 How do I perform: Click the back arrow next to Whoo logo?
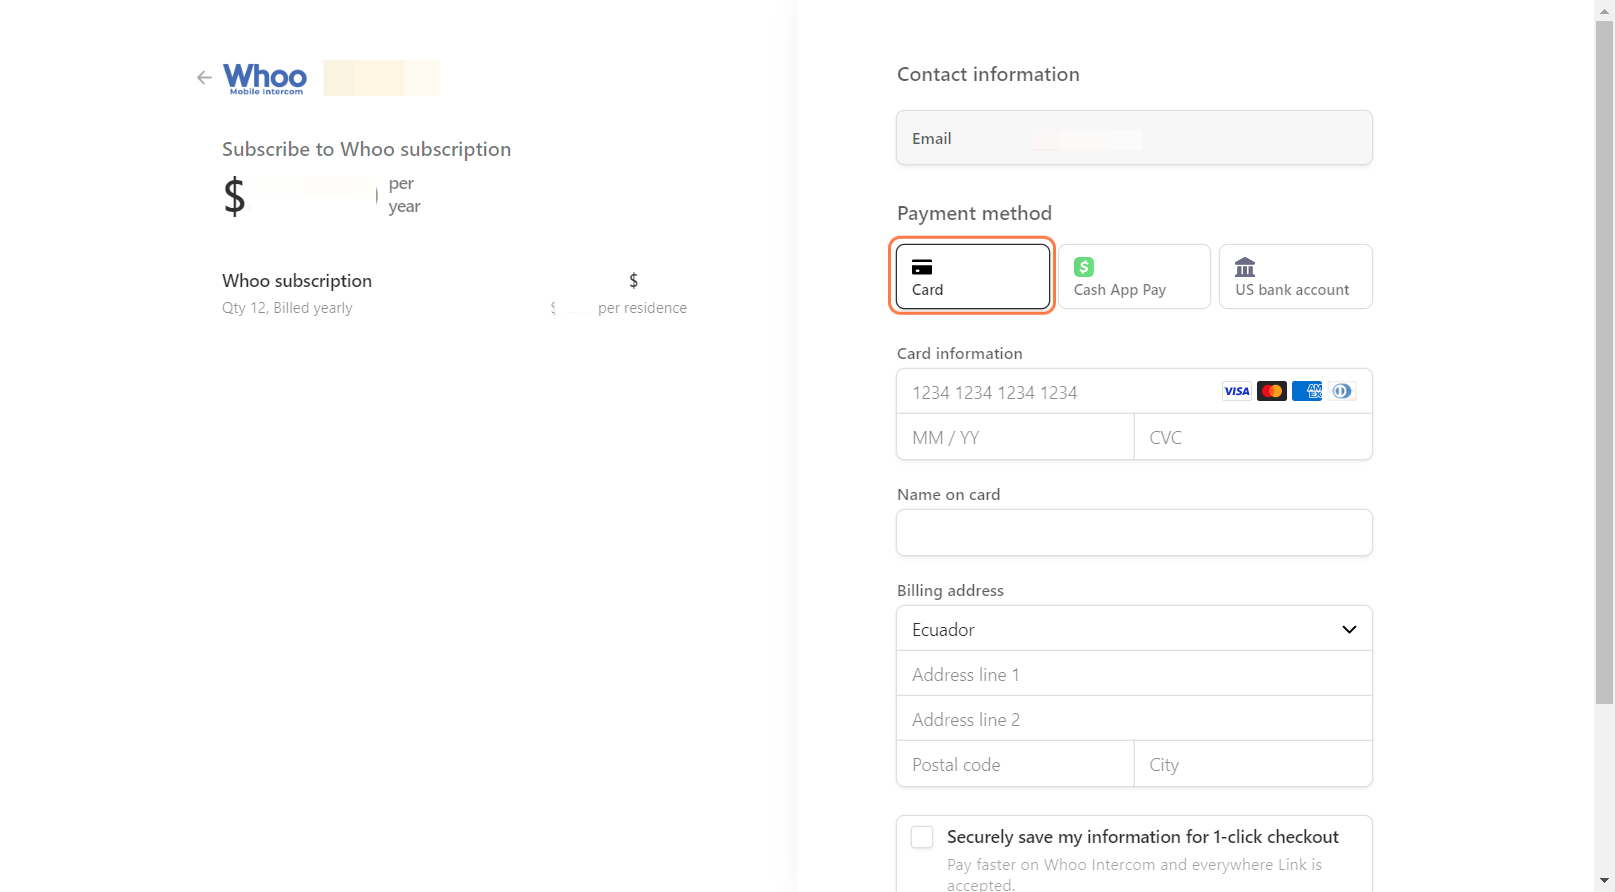click(204, 77)
